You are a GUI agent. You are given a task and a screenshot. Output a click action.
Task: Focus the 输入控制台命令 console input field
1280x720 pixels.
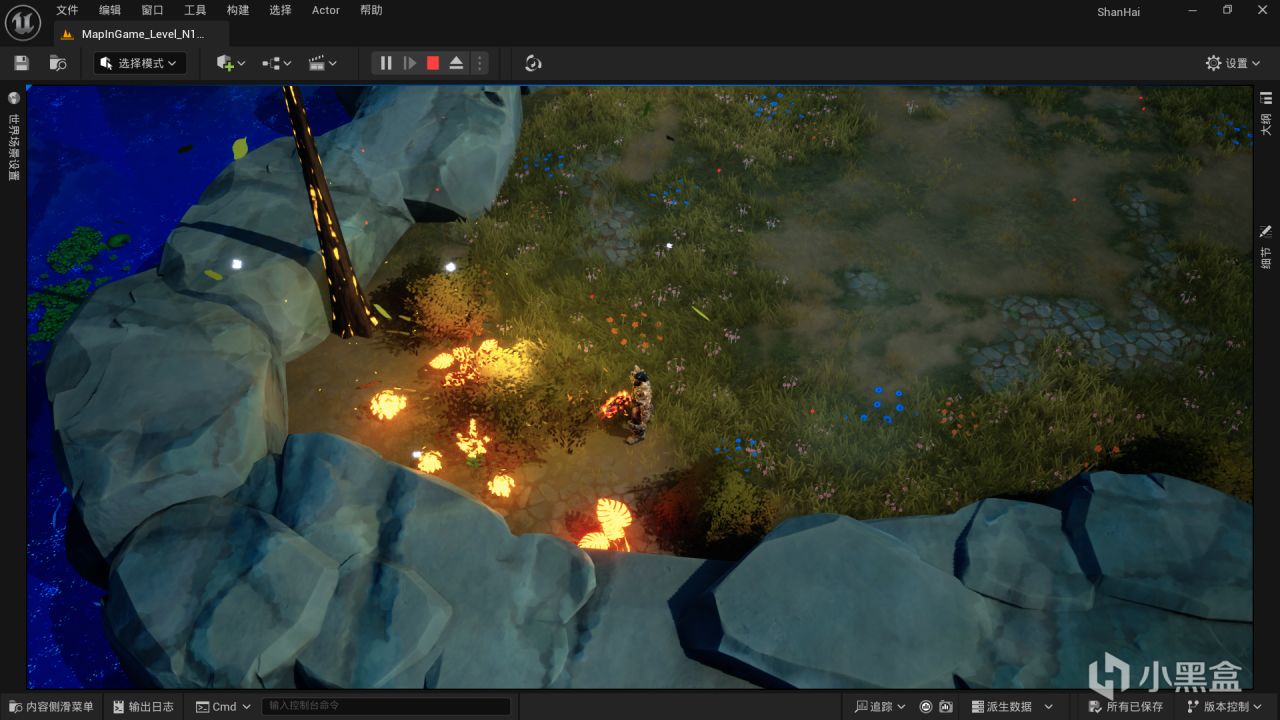coord(386,707)
